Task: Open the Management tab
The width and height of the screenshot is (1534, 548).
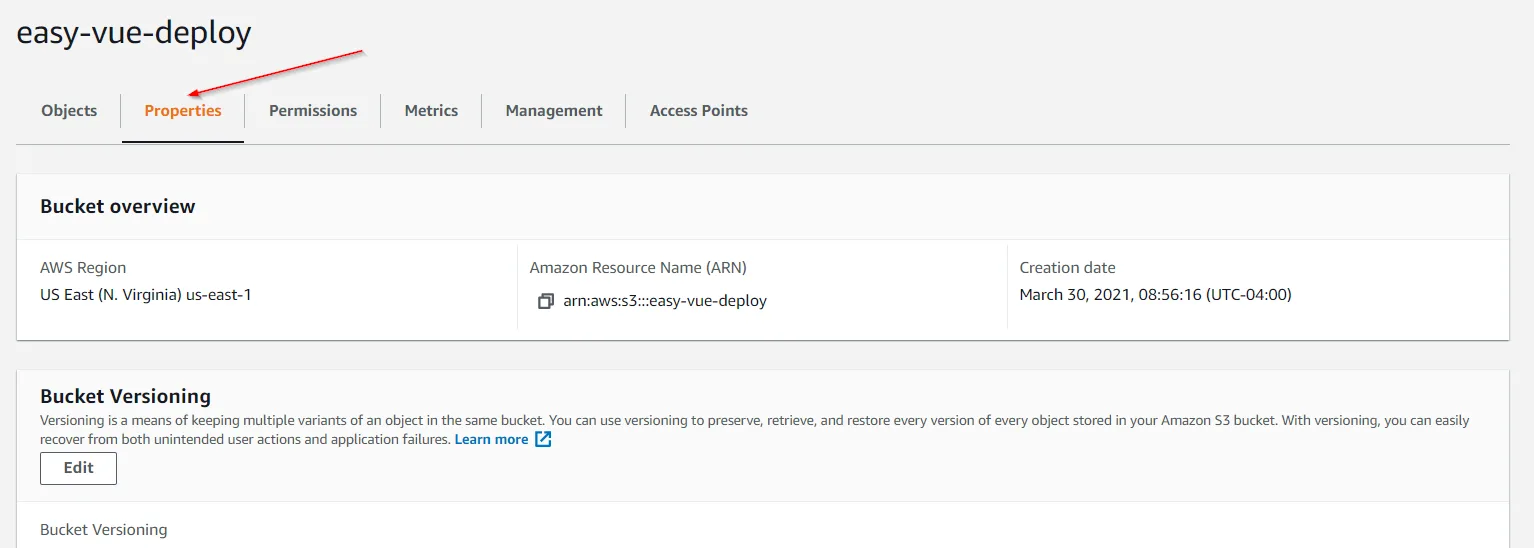Action: pyautogui.click(x=554, y=111)
